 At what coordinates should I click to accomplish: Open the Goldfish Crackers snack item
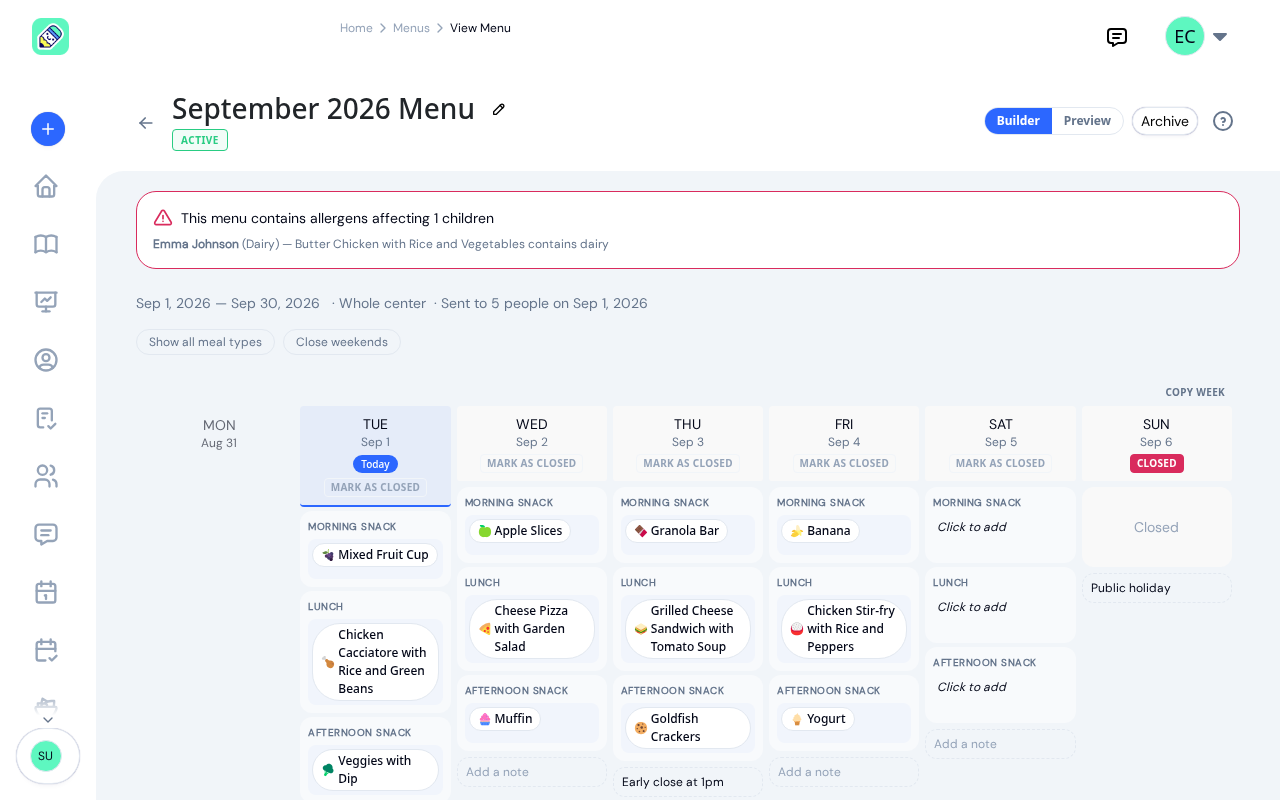(688, 728)
